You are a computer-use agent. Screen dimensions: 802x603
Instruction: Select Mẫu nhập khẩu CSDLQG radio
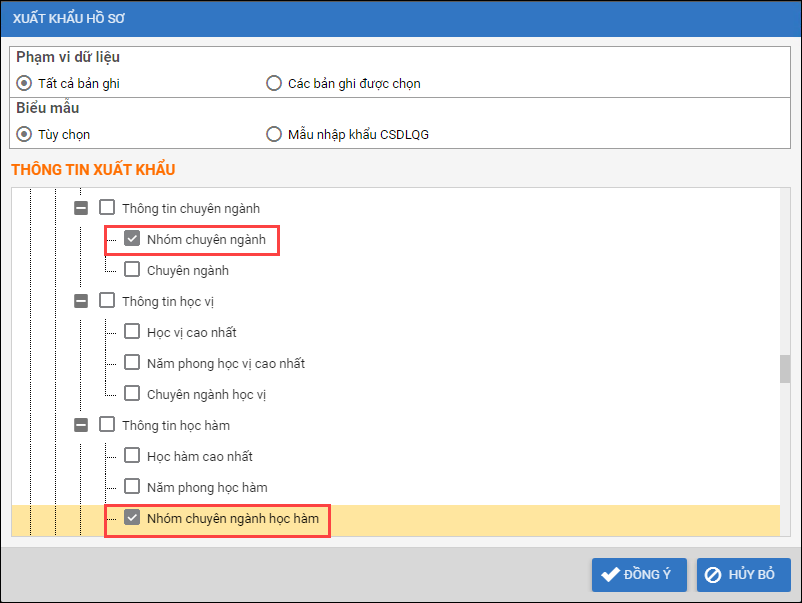pos(274,134)
